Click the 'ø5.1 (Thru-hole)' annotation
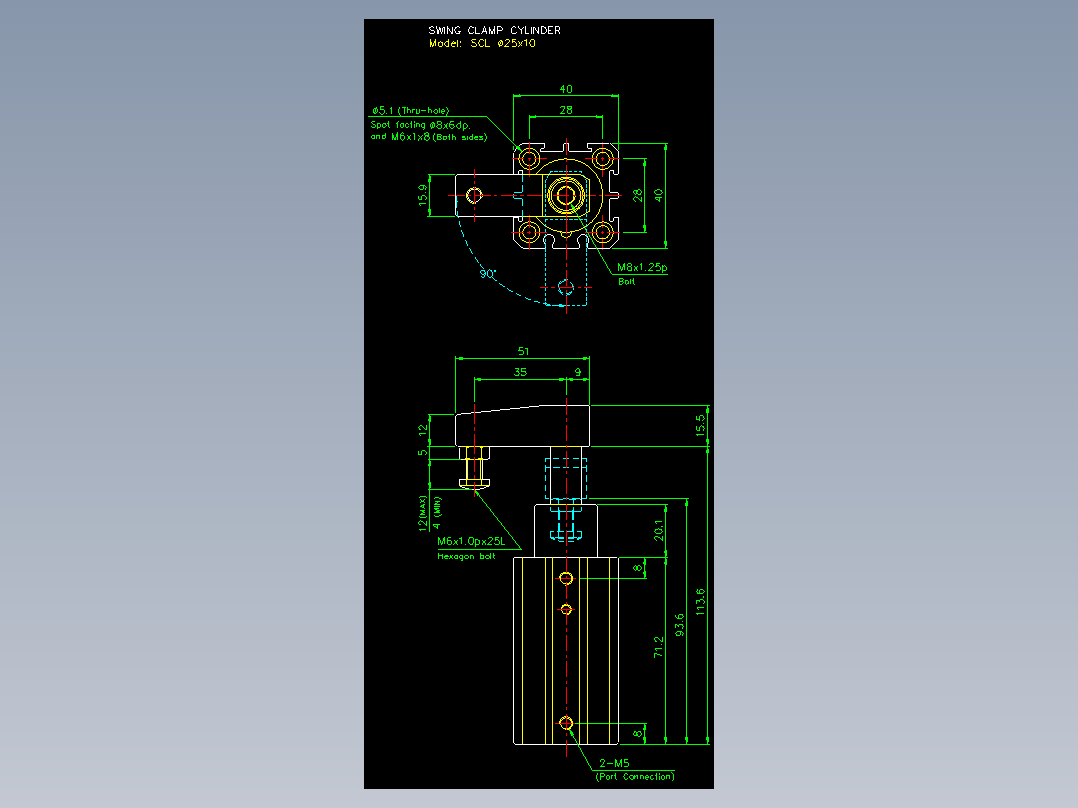The width and height of the screenshot is (1078, 808). (411, 110)
